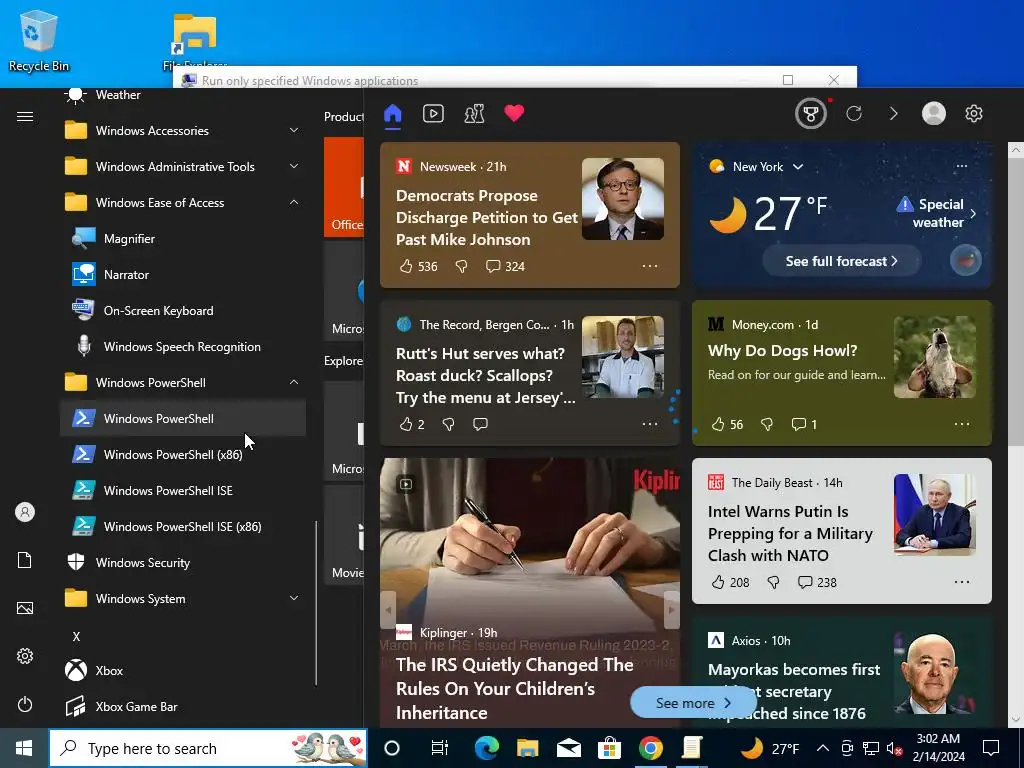The image size is (1024, 768).
Task: Expand the Windows System folder
Action: click(182, 599)
